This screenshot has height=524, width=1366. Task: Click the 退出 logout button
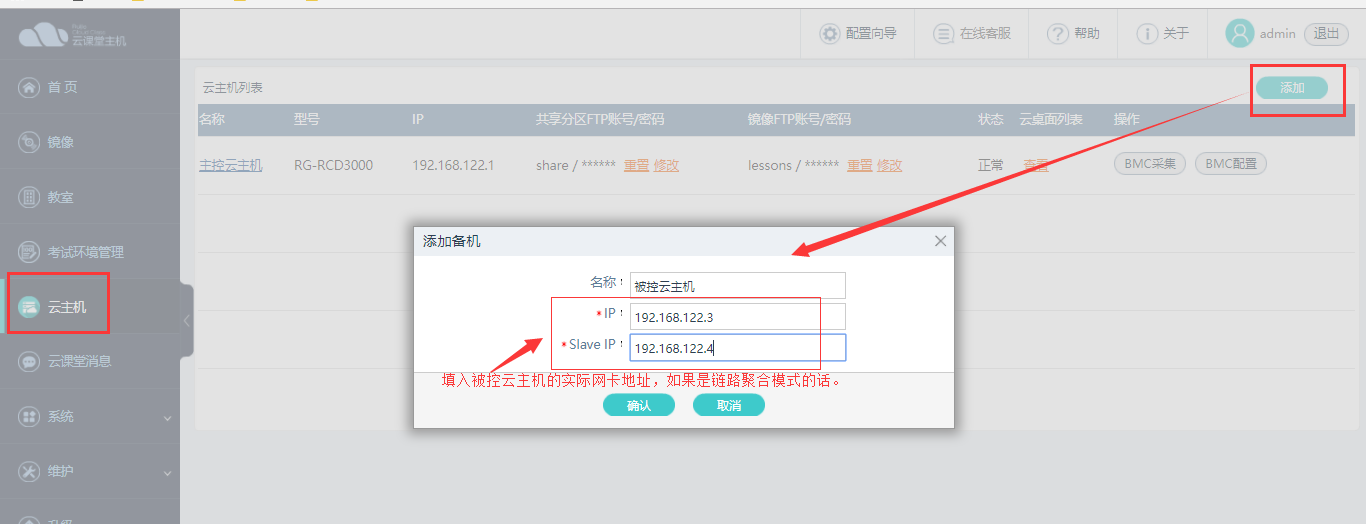(x=1326, y=34)
